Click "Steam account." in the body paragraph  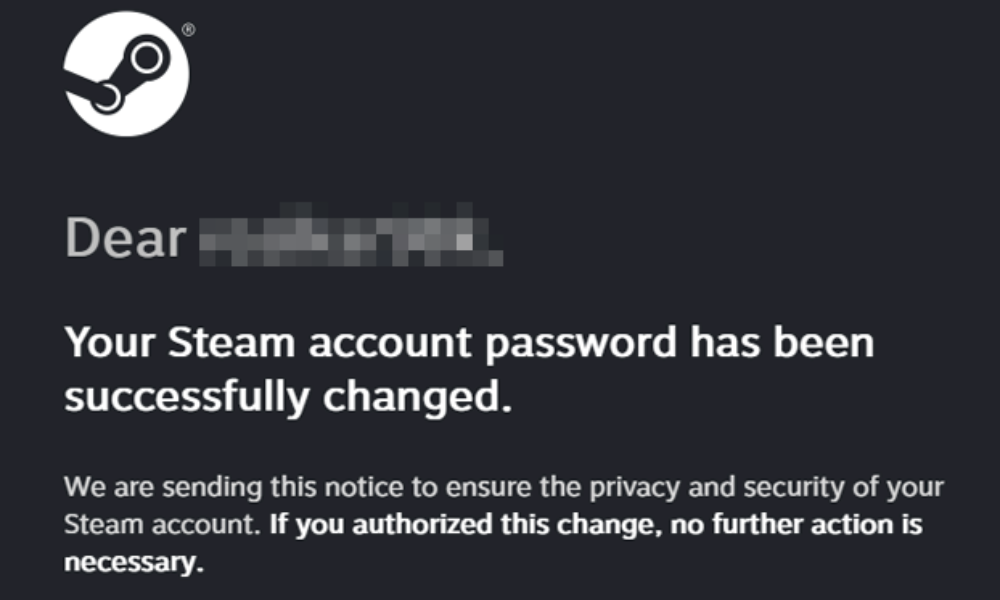click(164, 525)
